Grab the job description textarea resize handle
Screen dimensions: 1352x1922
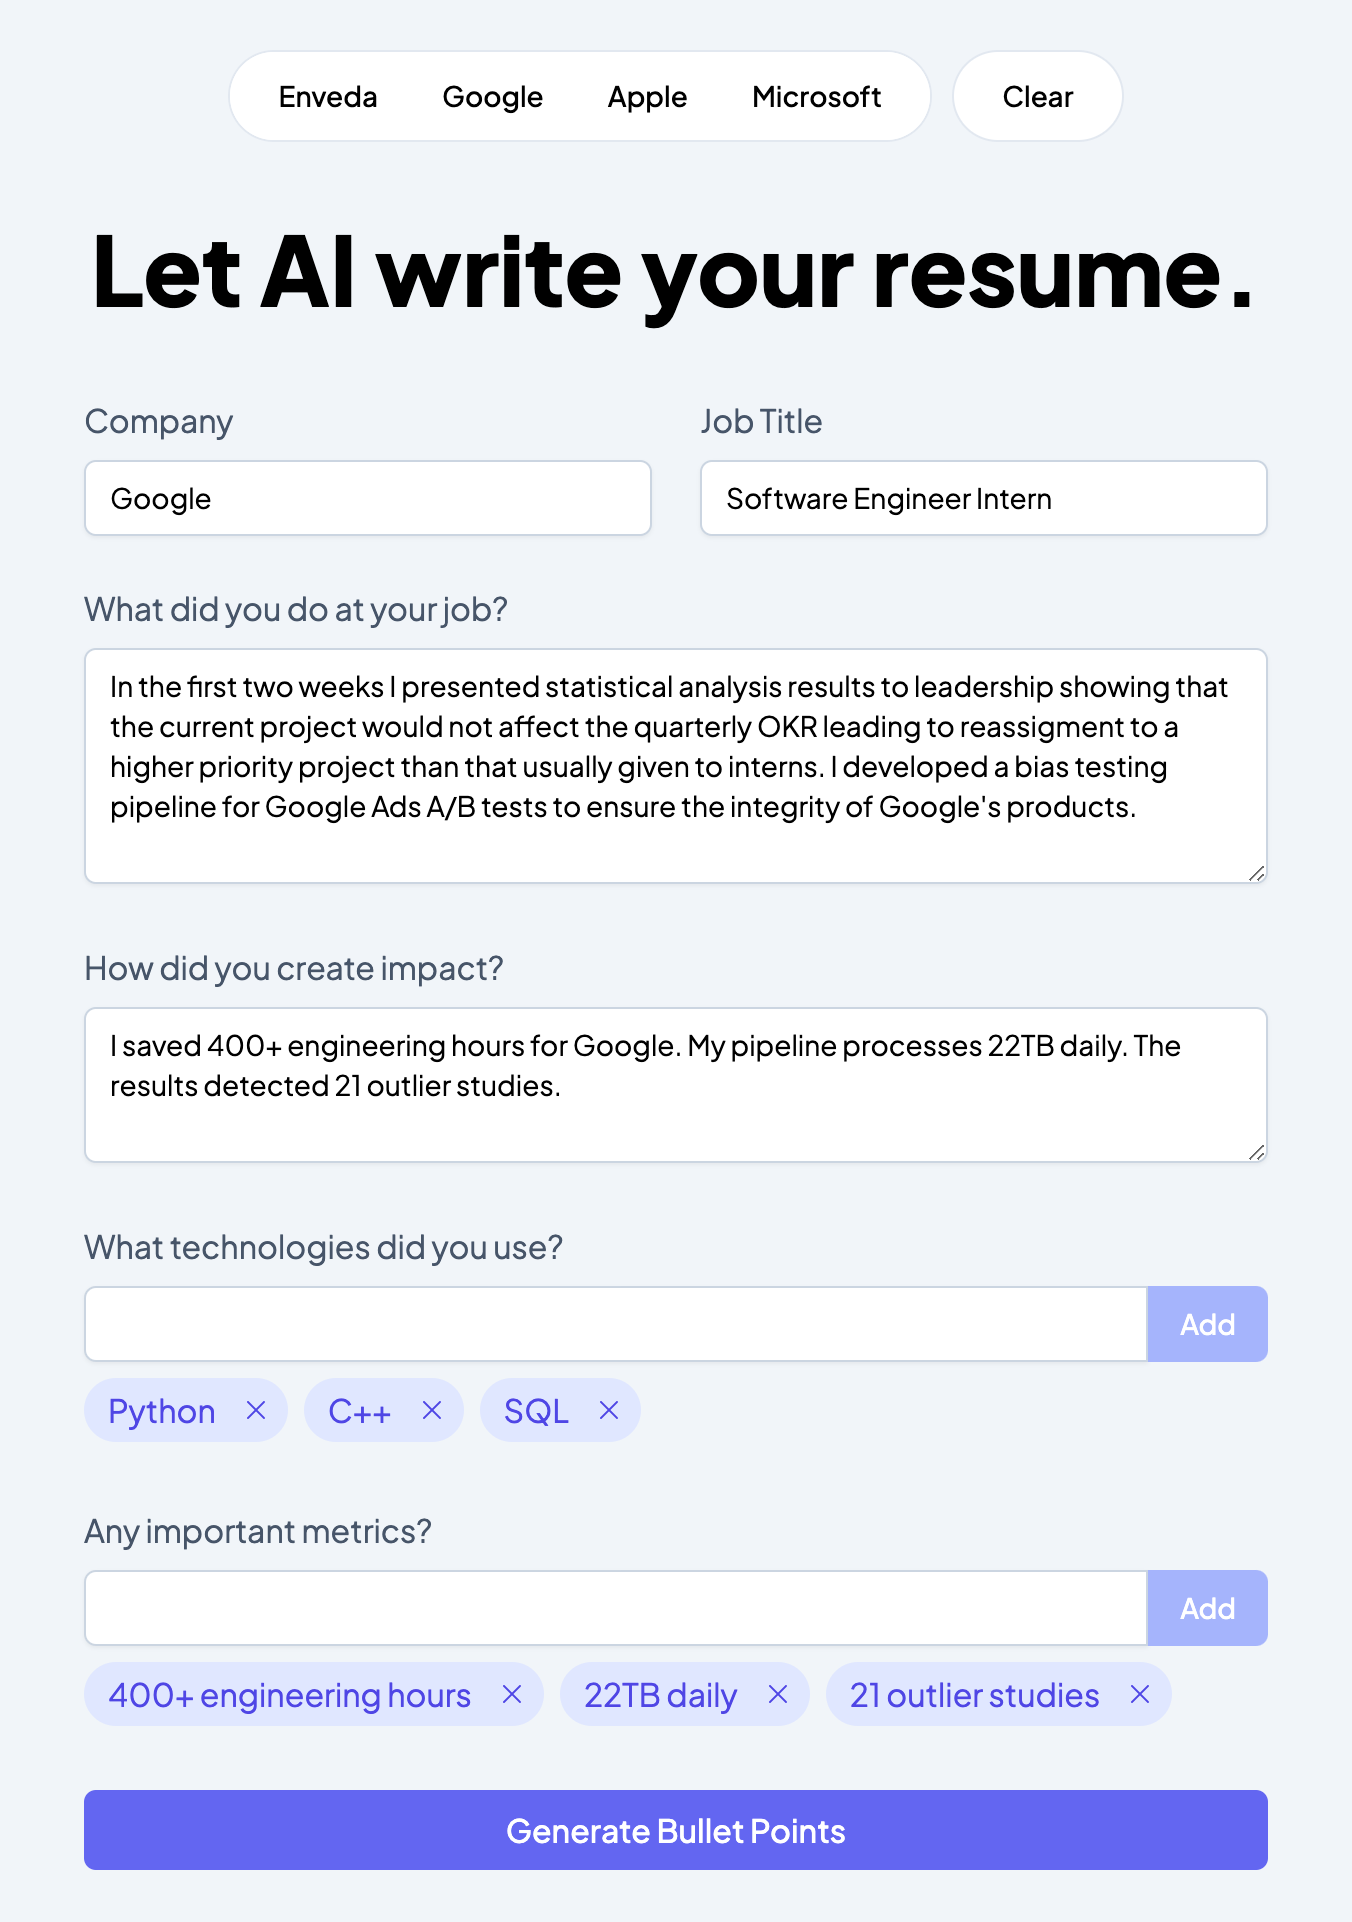[x=1257, y=873]
